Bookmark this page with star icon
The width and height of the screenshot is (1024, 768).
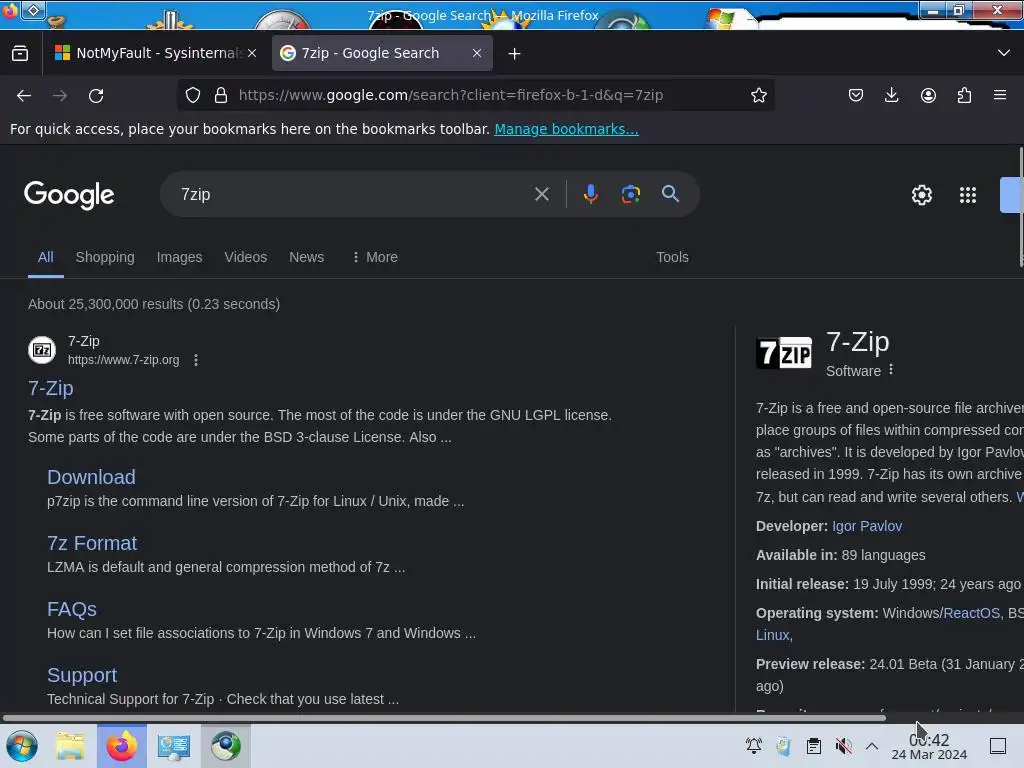pos(758,95)
